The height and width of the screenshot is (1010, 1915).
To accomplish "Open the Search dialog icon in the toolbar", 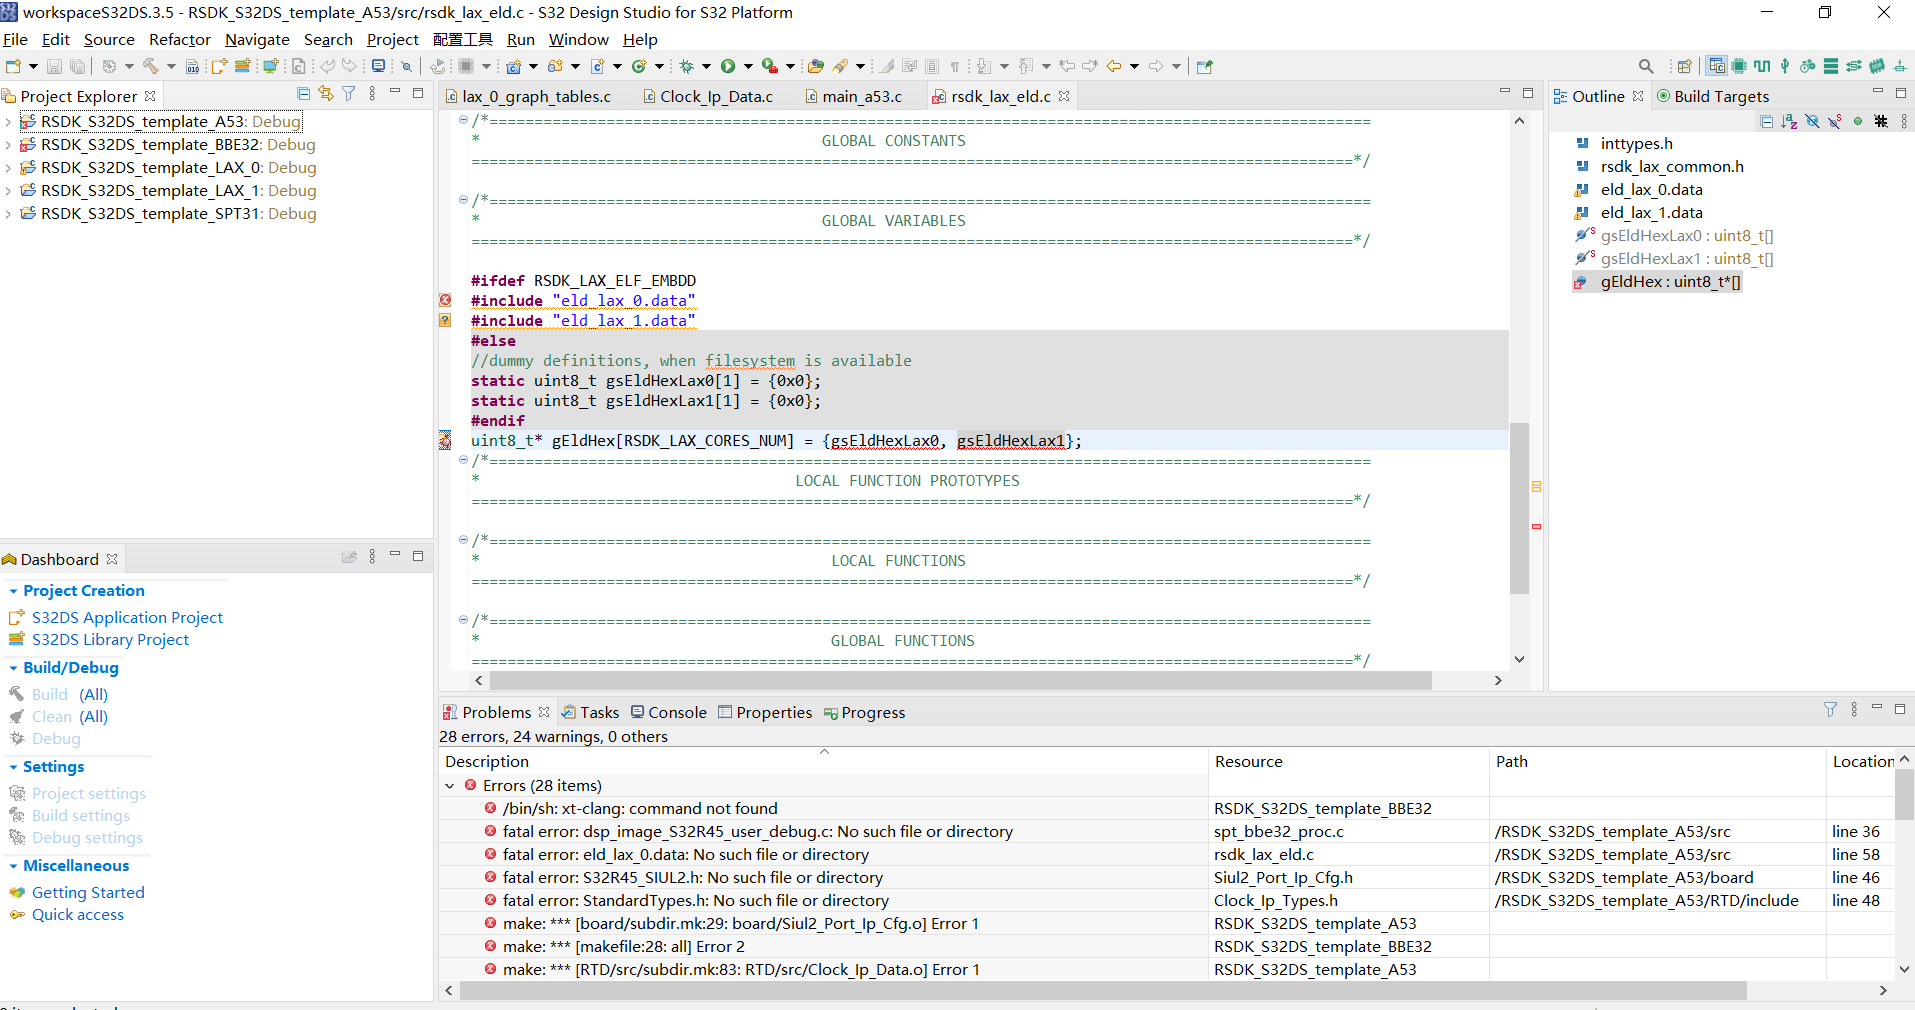I will [x=1646, y=66].
